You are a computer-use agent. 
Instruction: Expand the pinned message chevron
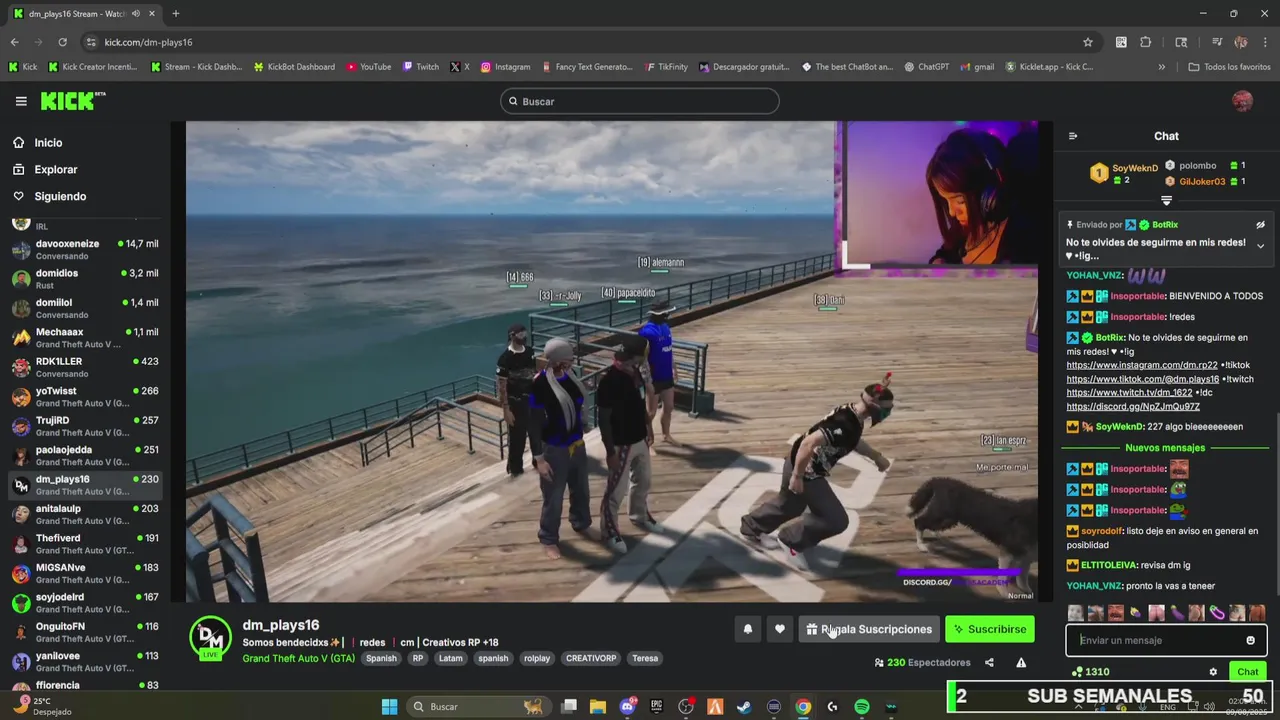point(1260,246)
